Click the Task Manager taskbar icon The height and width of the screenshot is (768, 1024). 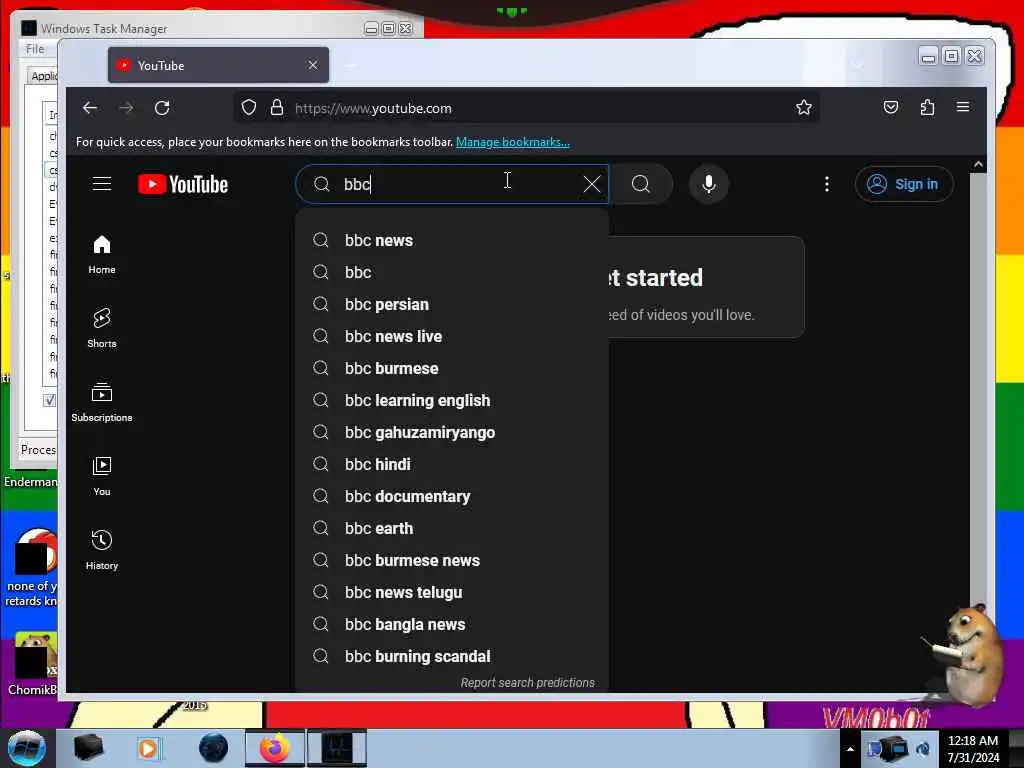pos(337,748)
